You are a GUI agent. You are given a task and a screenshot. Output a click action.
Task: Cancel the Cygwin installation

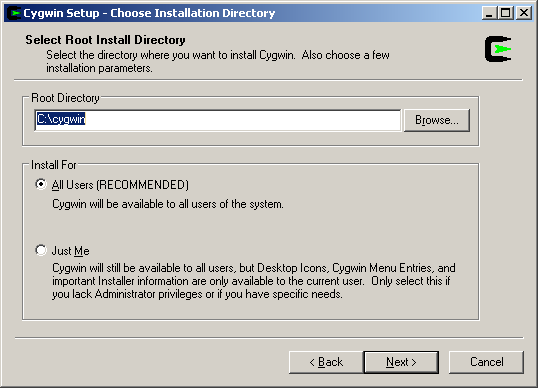(487, 362)
